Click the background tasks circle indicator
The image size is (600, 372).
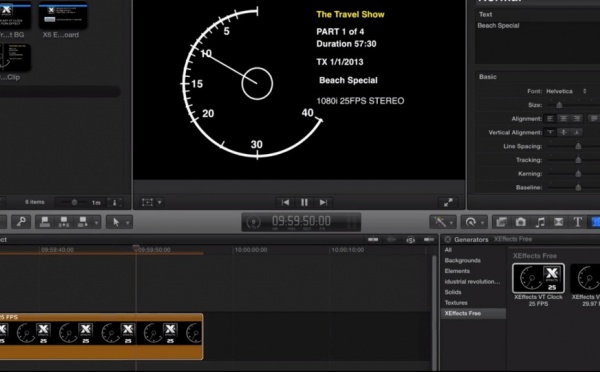pyautogui.click(x=253, y=222)
